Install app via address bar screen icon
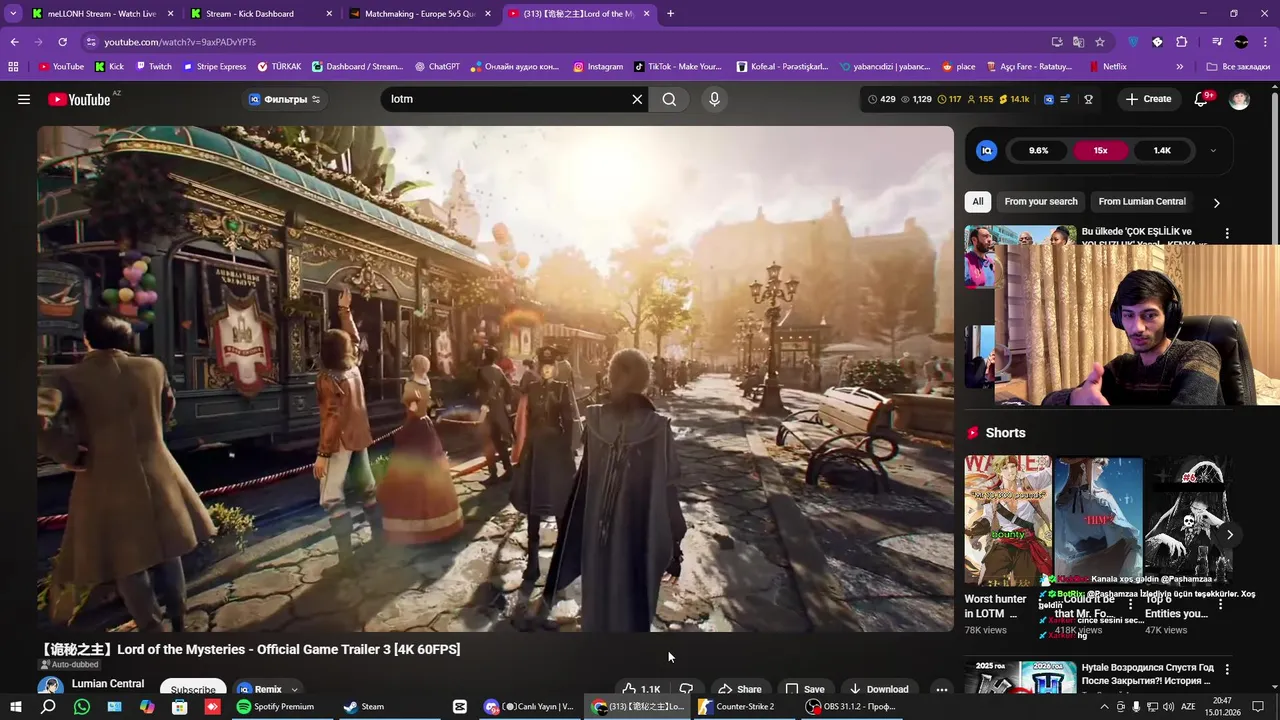The height and width of the screenshot is (720, 1280). coord(1057,42)
